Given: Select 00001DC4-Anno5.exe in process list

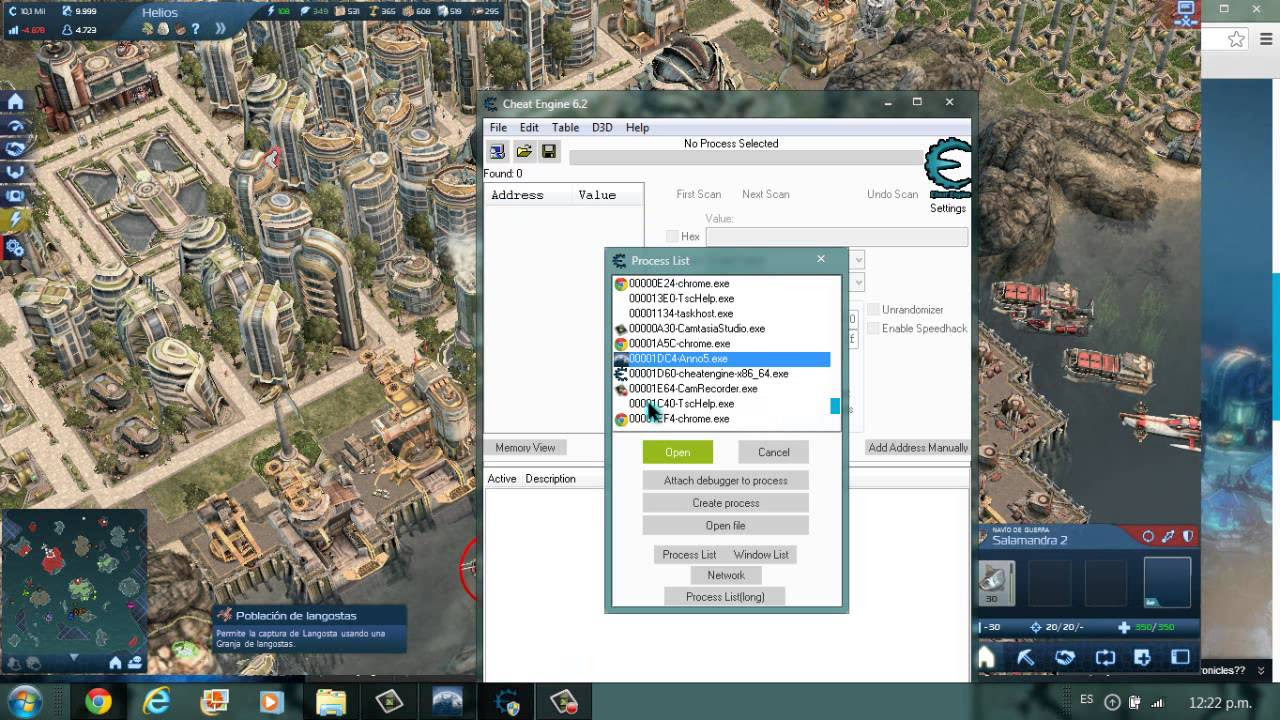Looking at the screenshot, I should pyautogui.click(x=722, y=359).
